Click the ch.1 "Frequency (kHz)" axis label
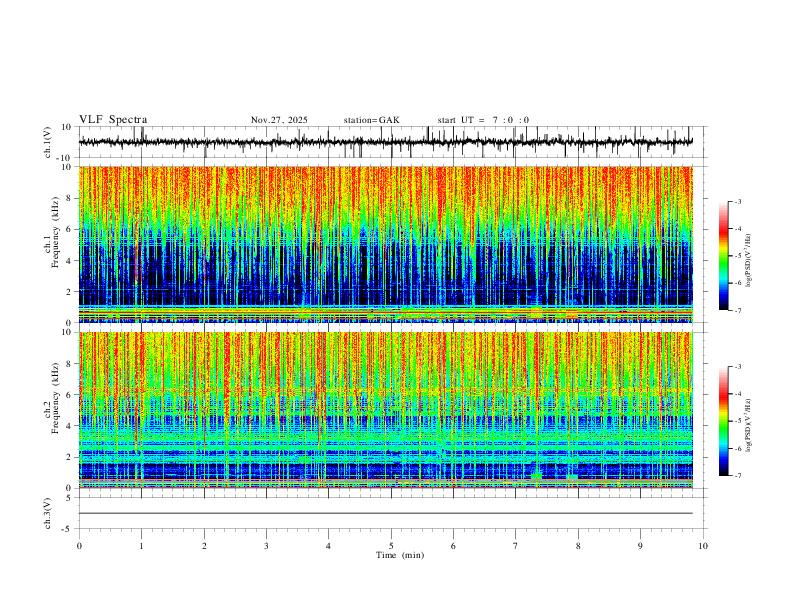This screenshot has width=792, height=612. coord(55,233)
